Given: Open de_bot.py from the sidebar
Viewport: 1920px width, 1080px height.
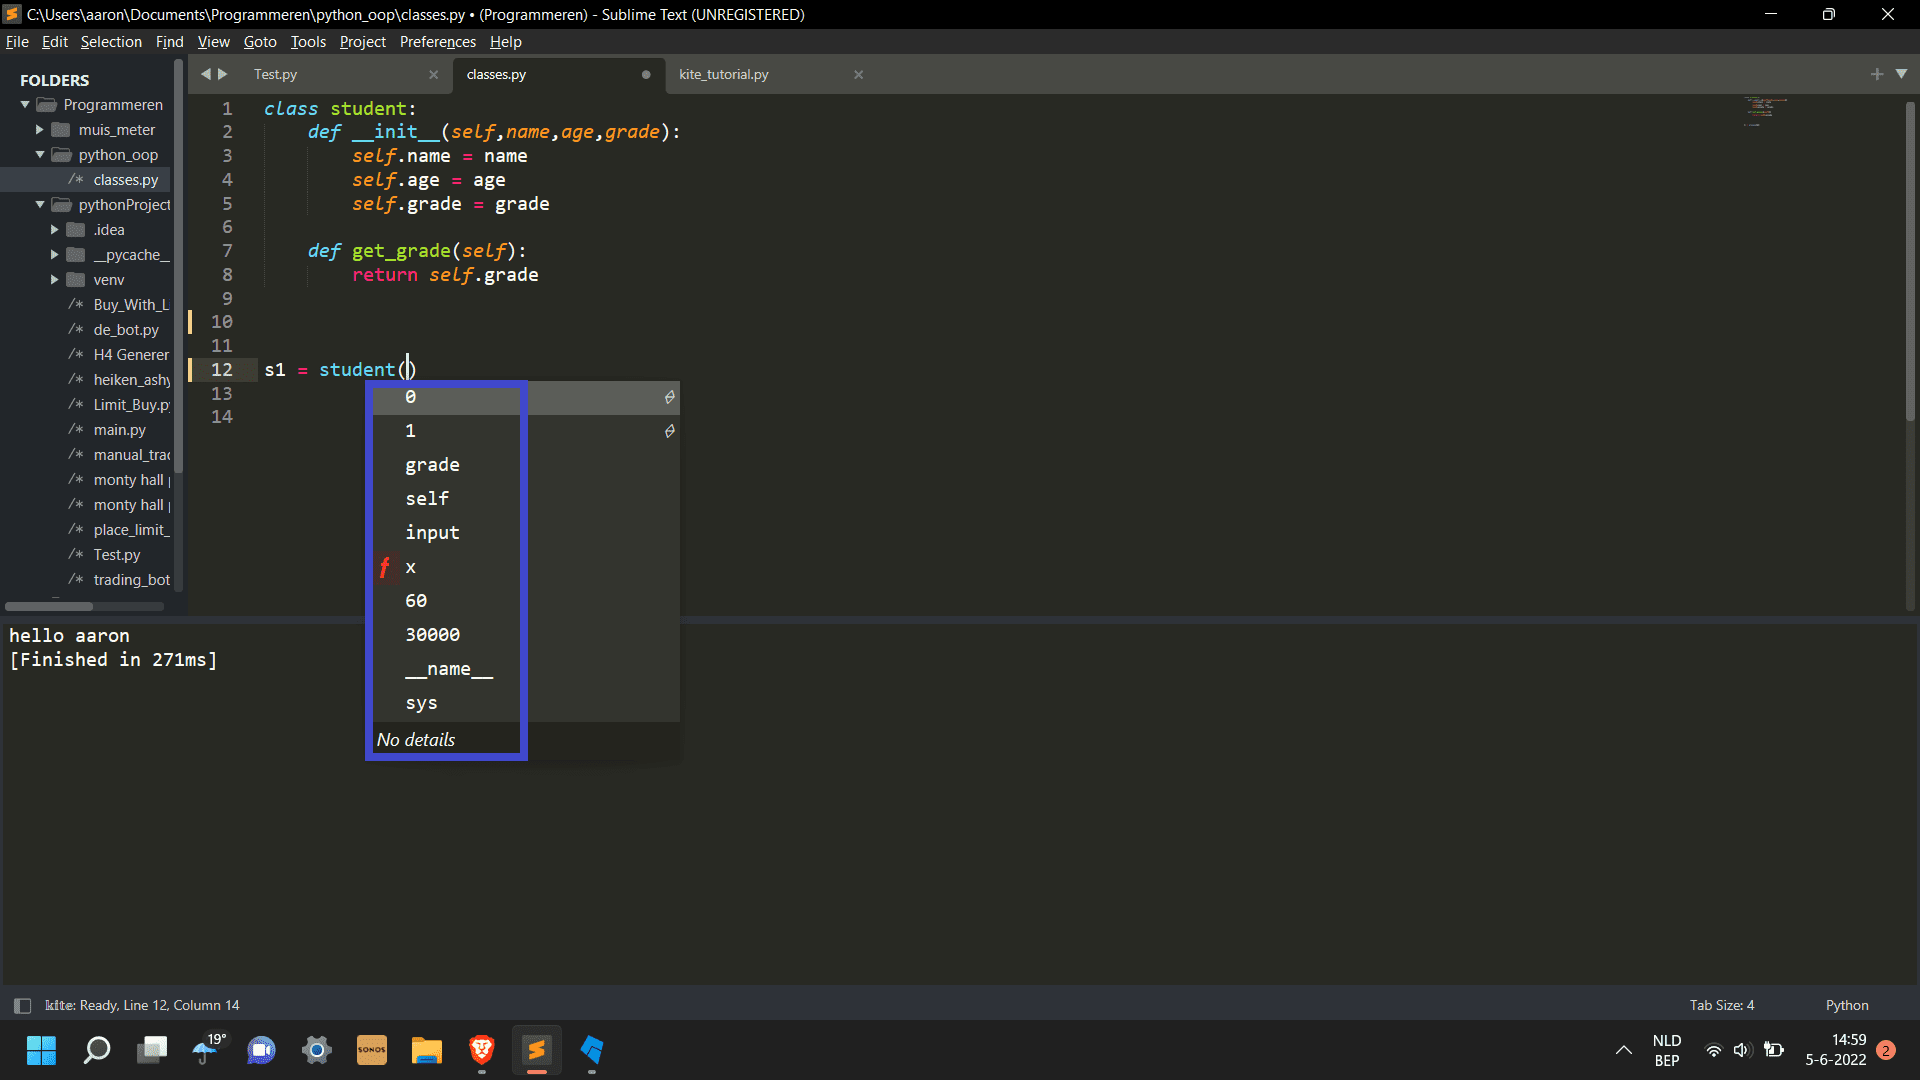Looking at the screenshot, I should pyautogui.click(x=86, y=330).
